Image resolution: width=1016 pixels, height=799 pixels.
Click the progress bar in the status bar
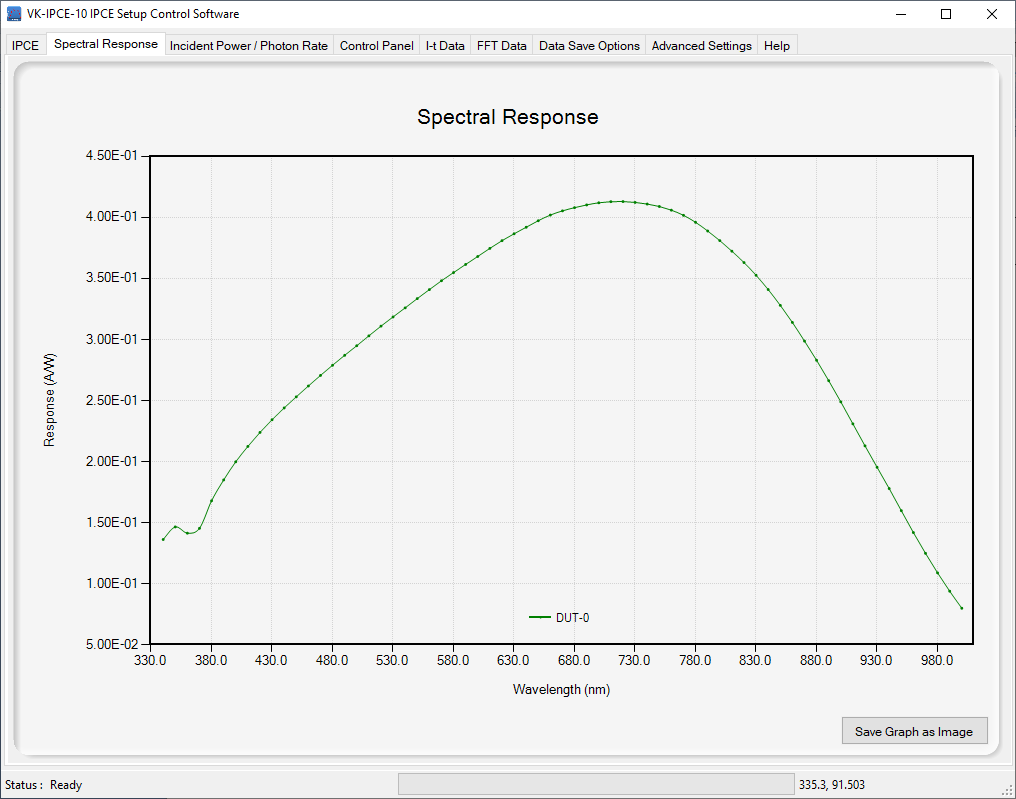[596, 784]
